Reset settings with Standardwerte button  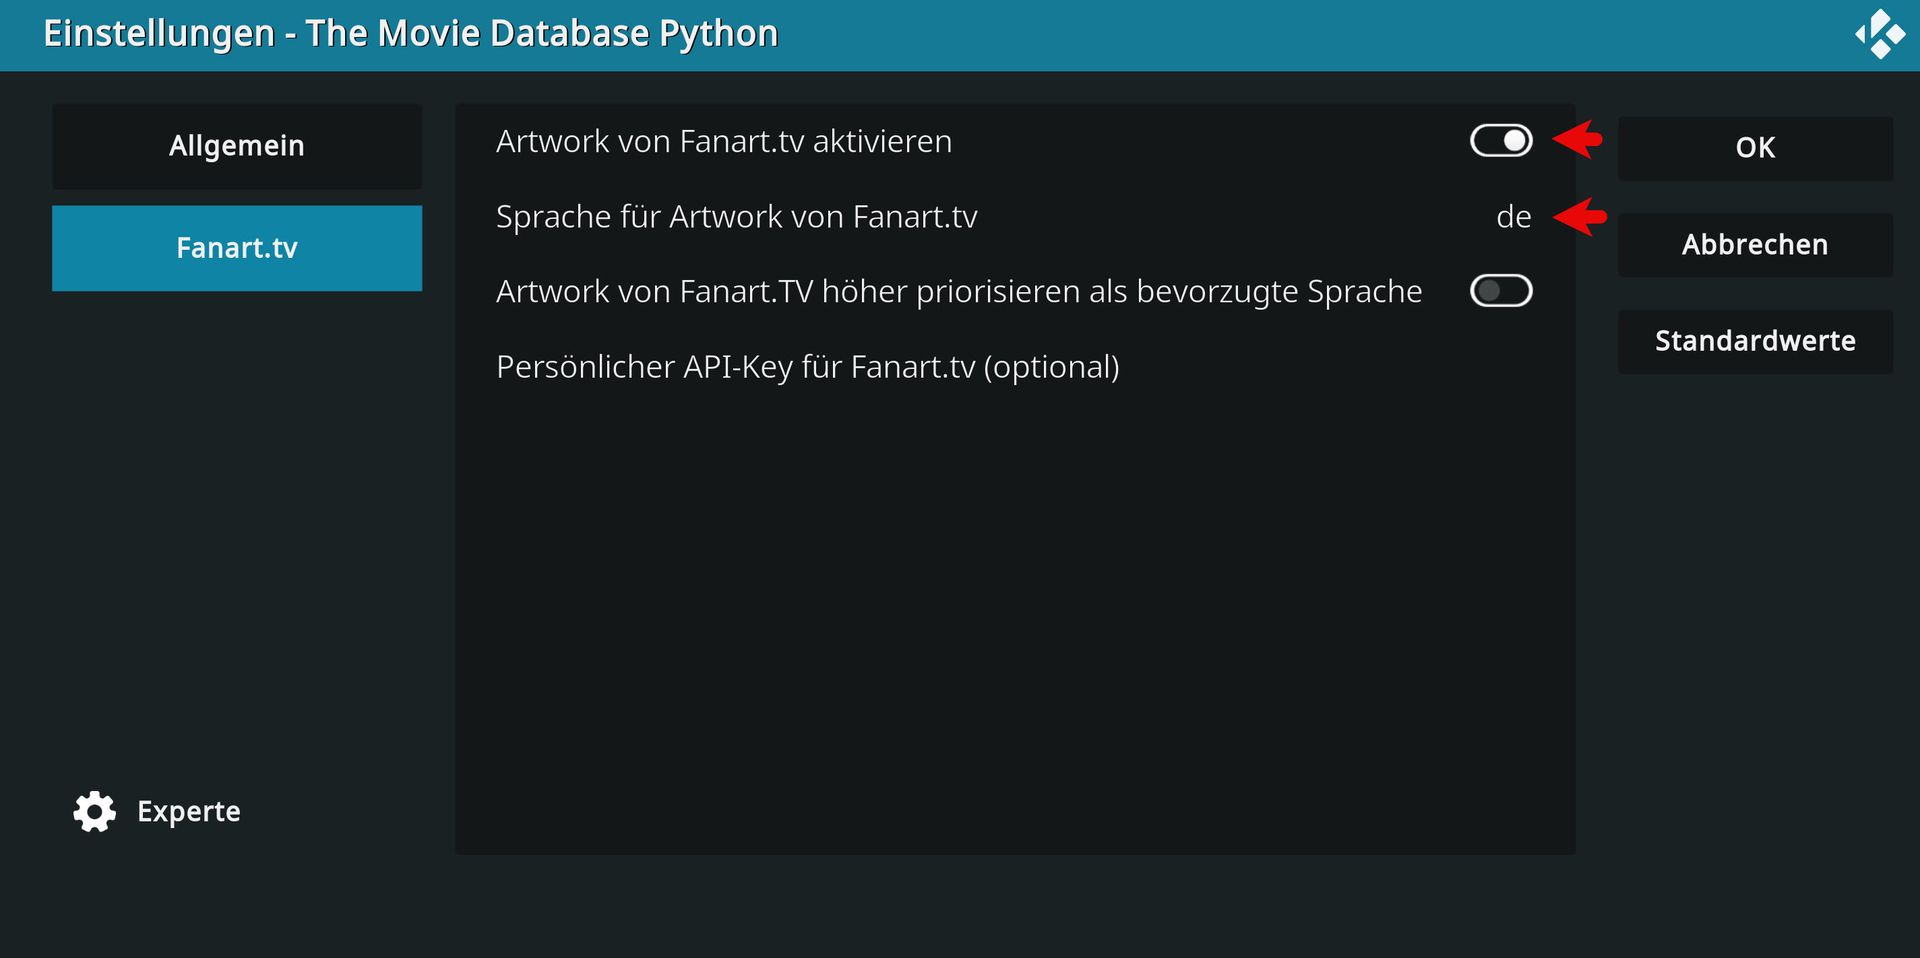1755,342
